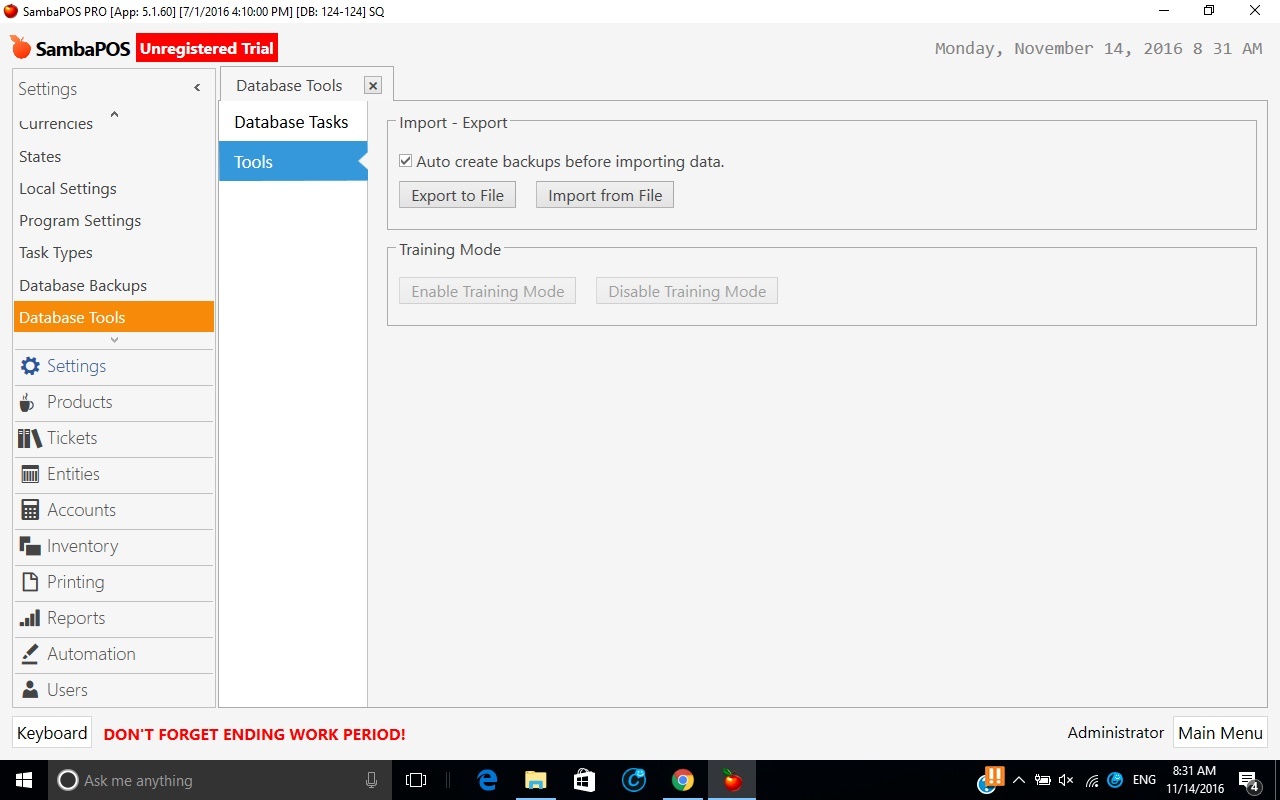Click the Administrator user label
The width and height of the screenshot is (1280, 800).
[x=1115, y=733]
